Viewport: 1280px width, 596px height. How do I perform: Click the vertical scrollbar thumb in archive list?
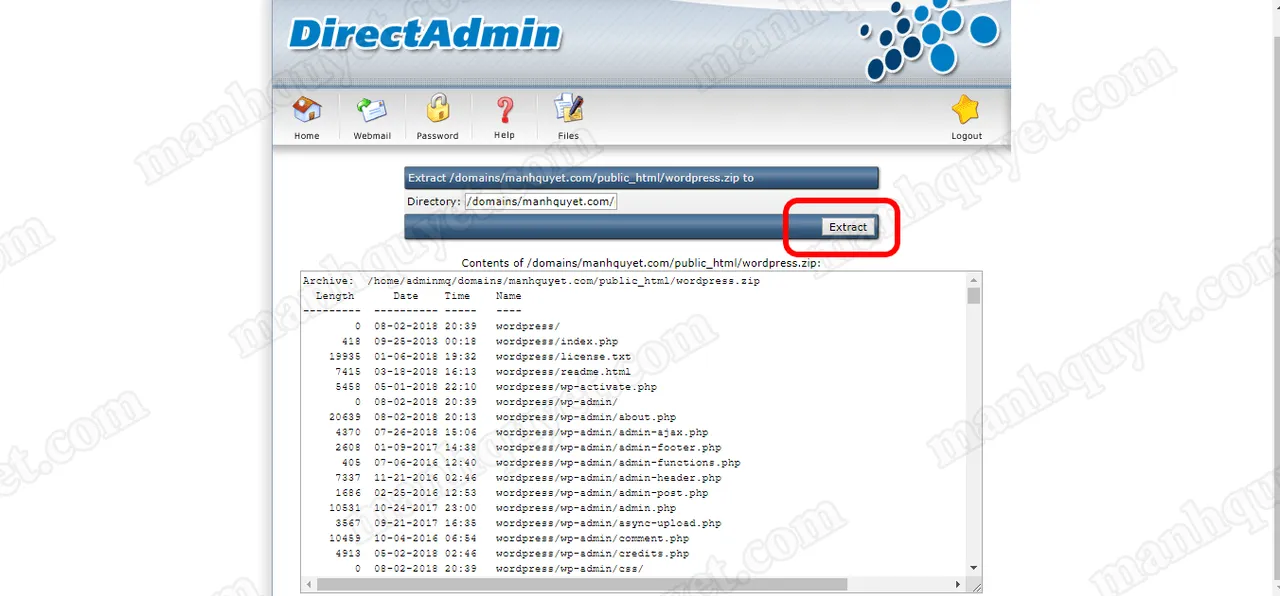pyautogui.click(x=974, y=295)
